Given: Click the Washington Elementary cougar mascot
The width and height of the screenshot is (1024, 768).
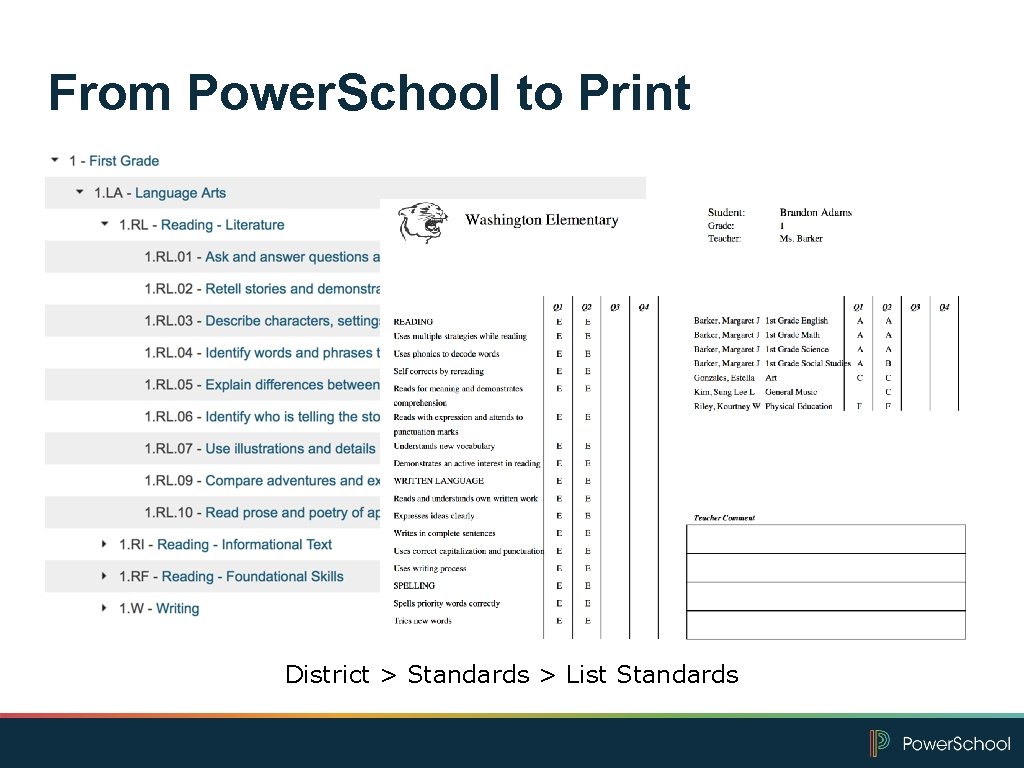Looking at the screenshot, I should pos(424,221).
